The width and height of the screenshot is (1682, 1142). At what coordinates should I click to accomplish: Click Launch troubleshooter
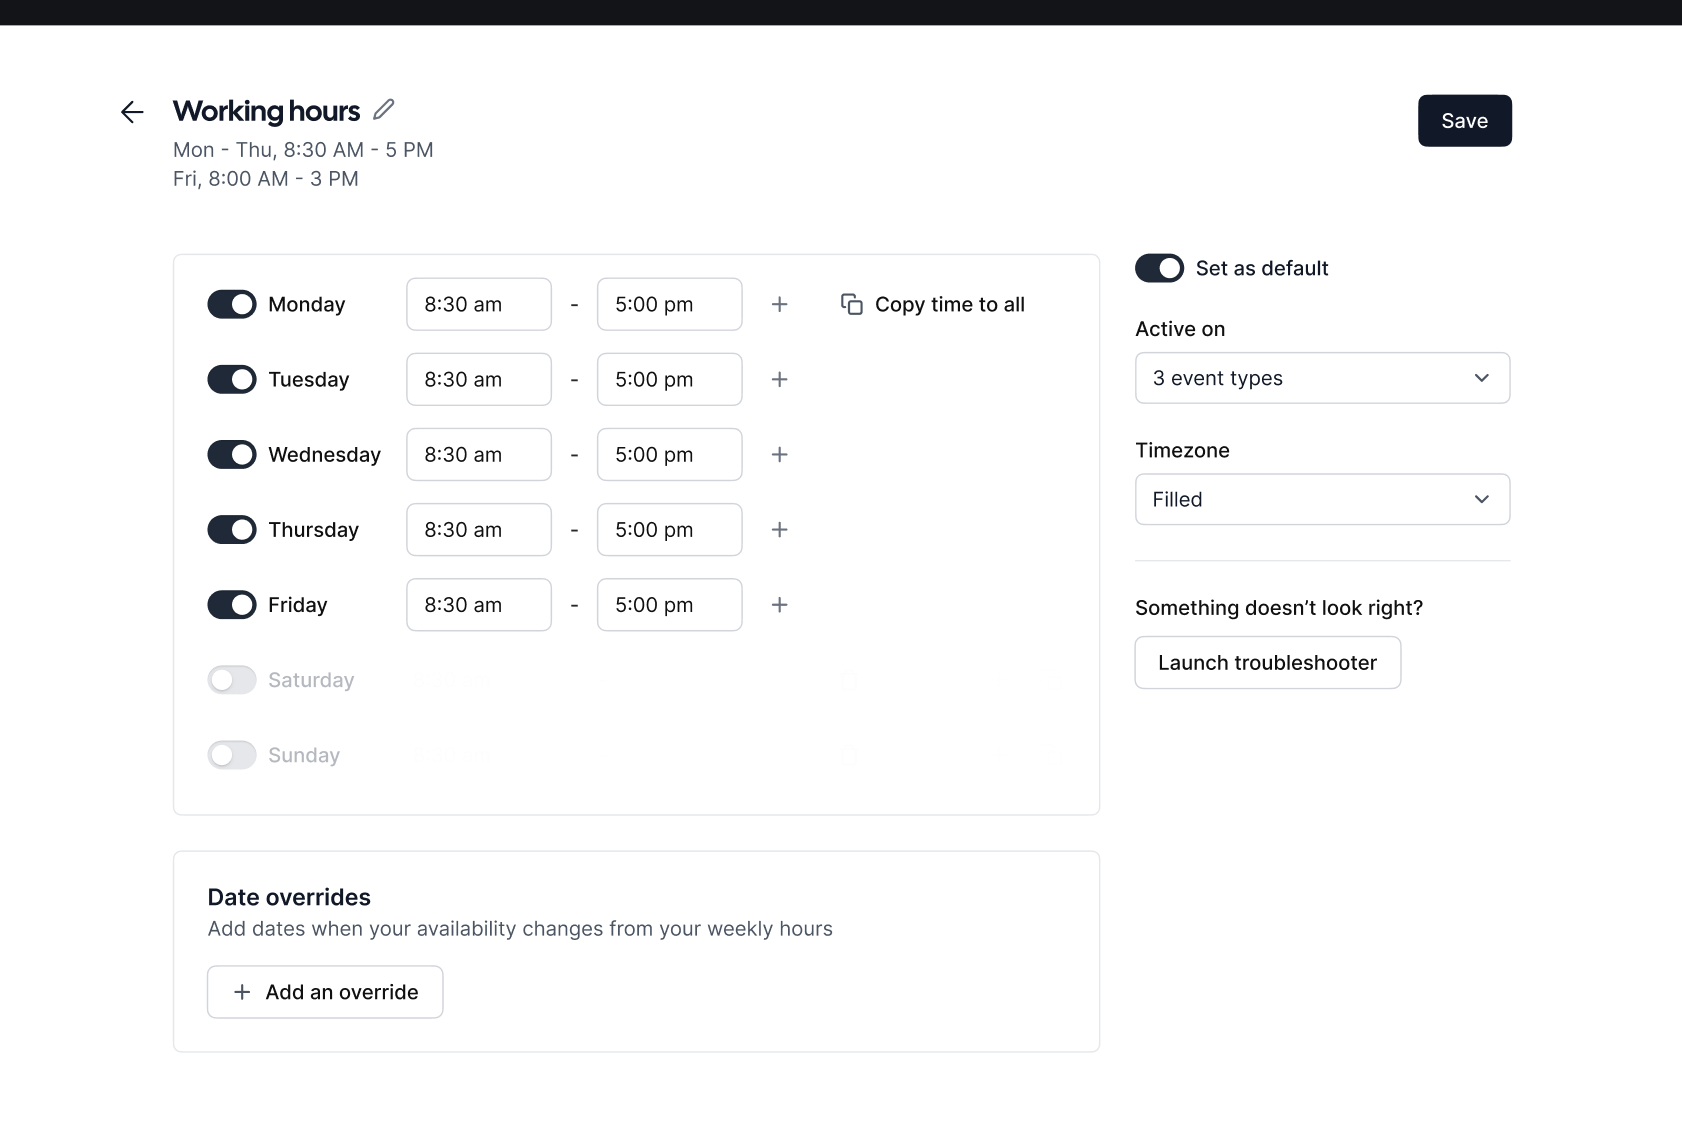click(1267, 662)
